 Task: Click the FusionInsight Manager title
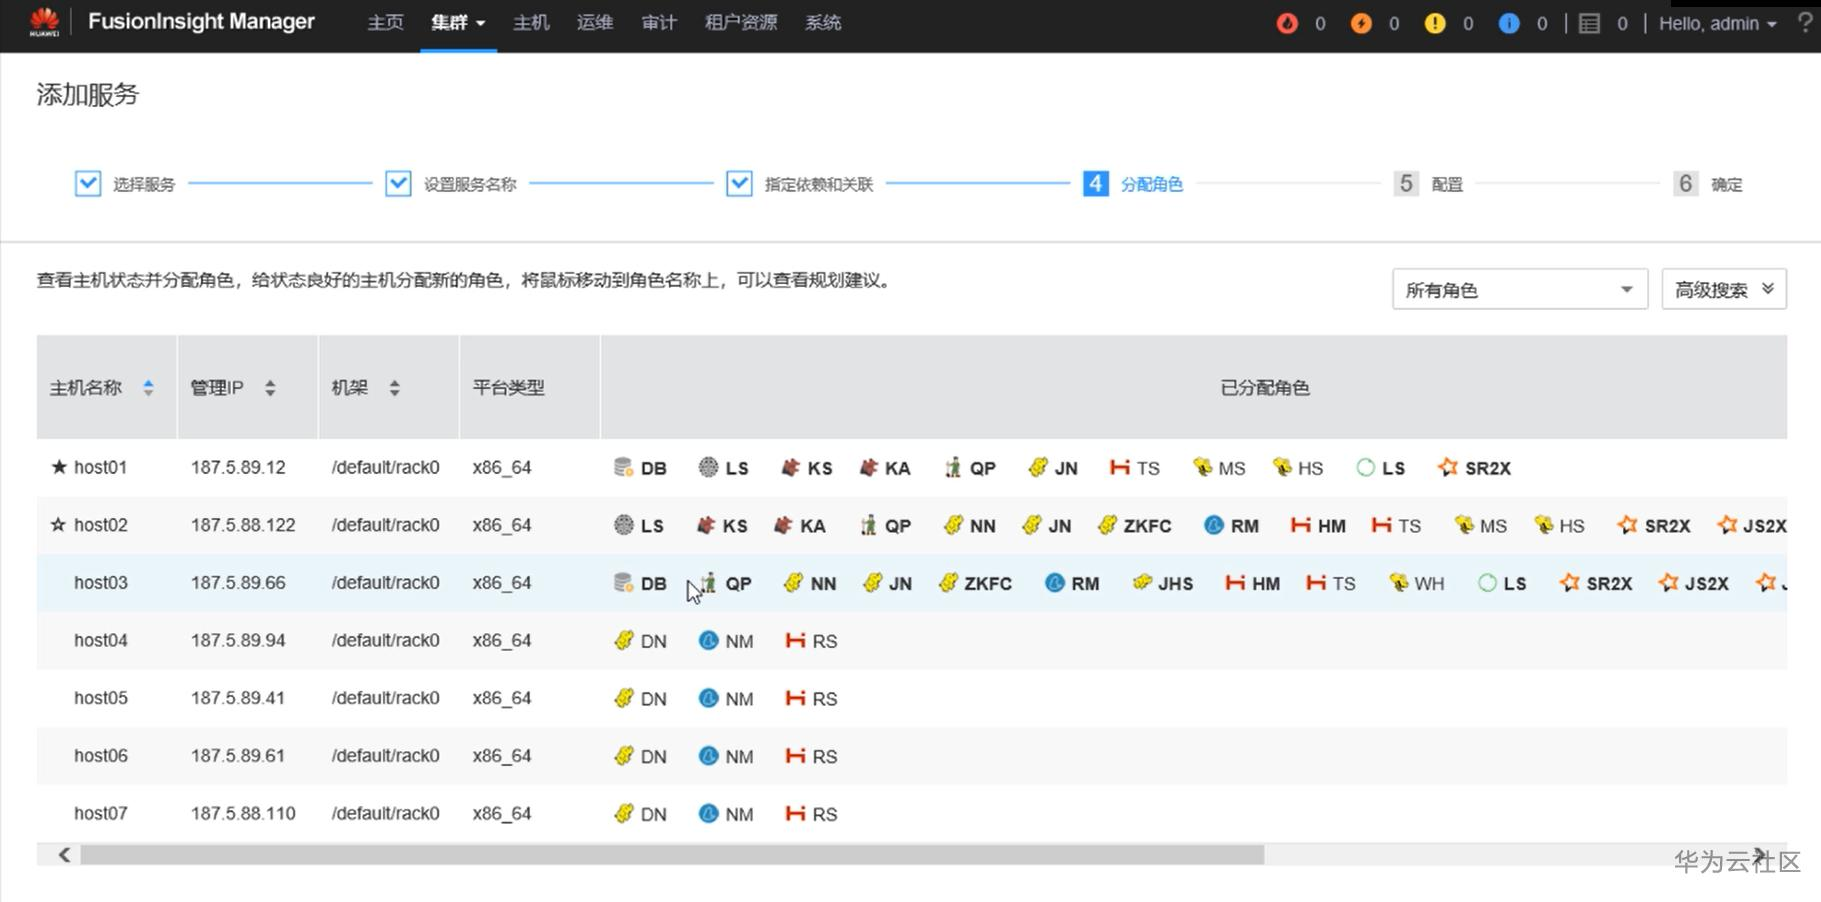point(201,22)
